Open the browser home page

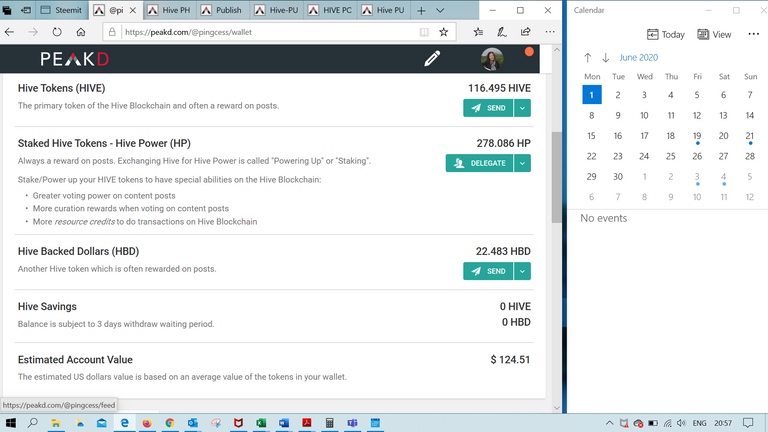(x=81, y=32)
